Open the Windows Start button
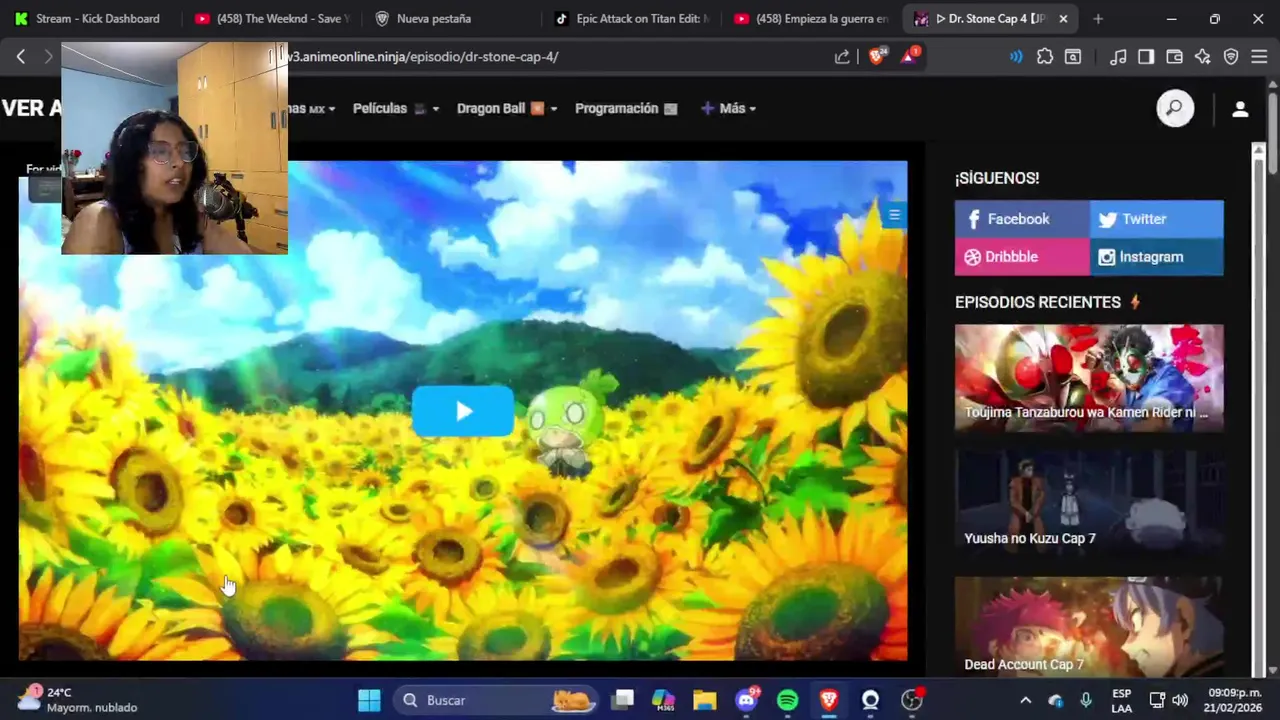The width and height of the screenshot is (1280, 720). (369, 700)
